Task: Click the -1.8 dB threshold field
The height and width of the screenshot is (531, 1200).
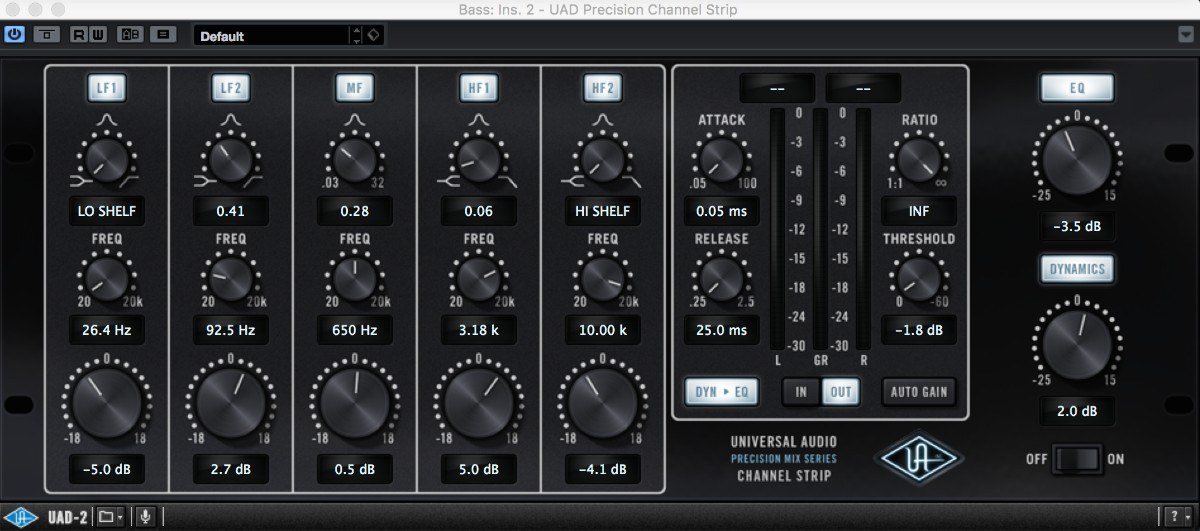Action: [x=918, y=329]
